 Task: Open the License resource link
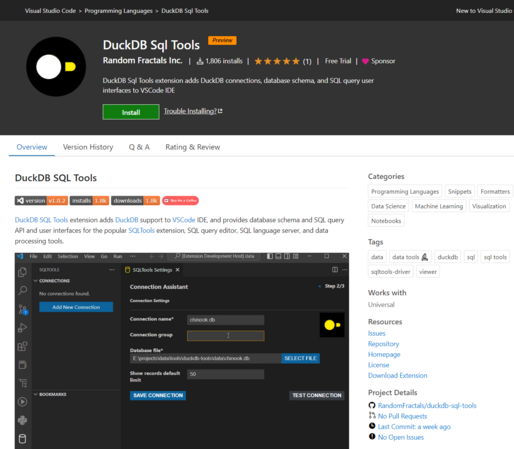pos(378,365)
